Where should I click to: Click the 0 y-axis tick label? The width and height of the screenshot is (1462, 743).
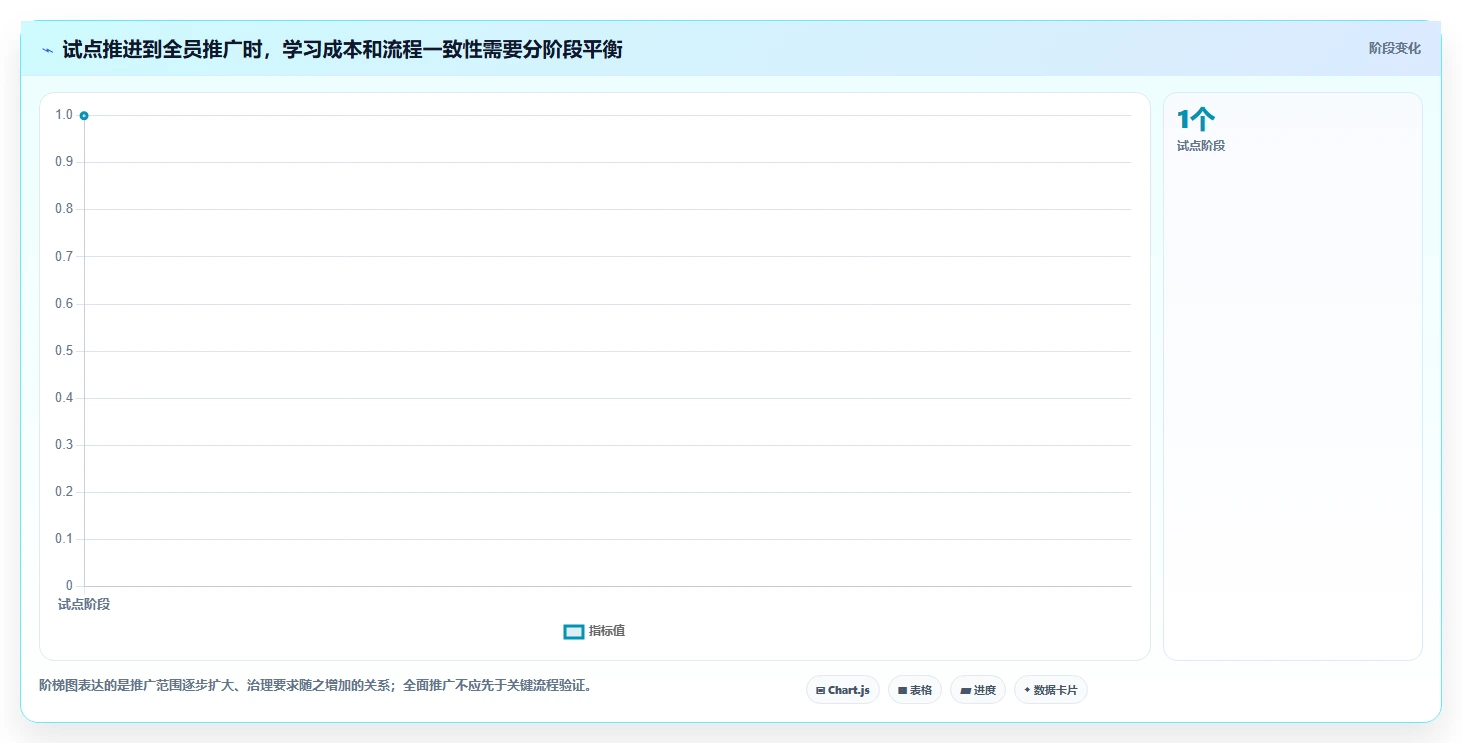tap(69, 586)
